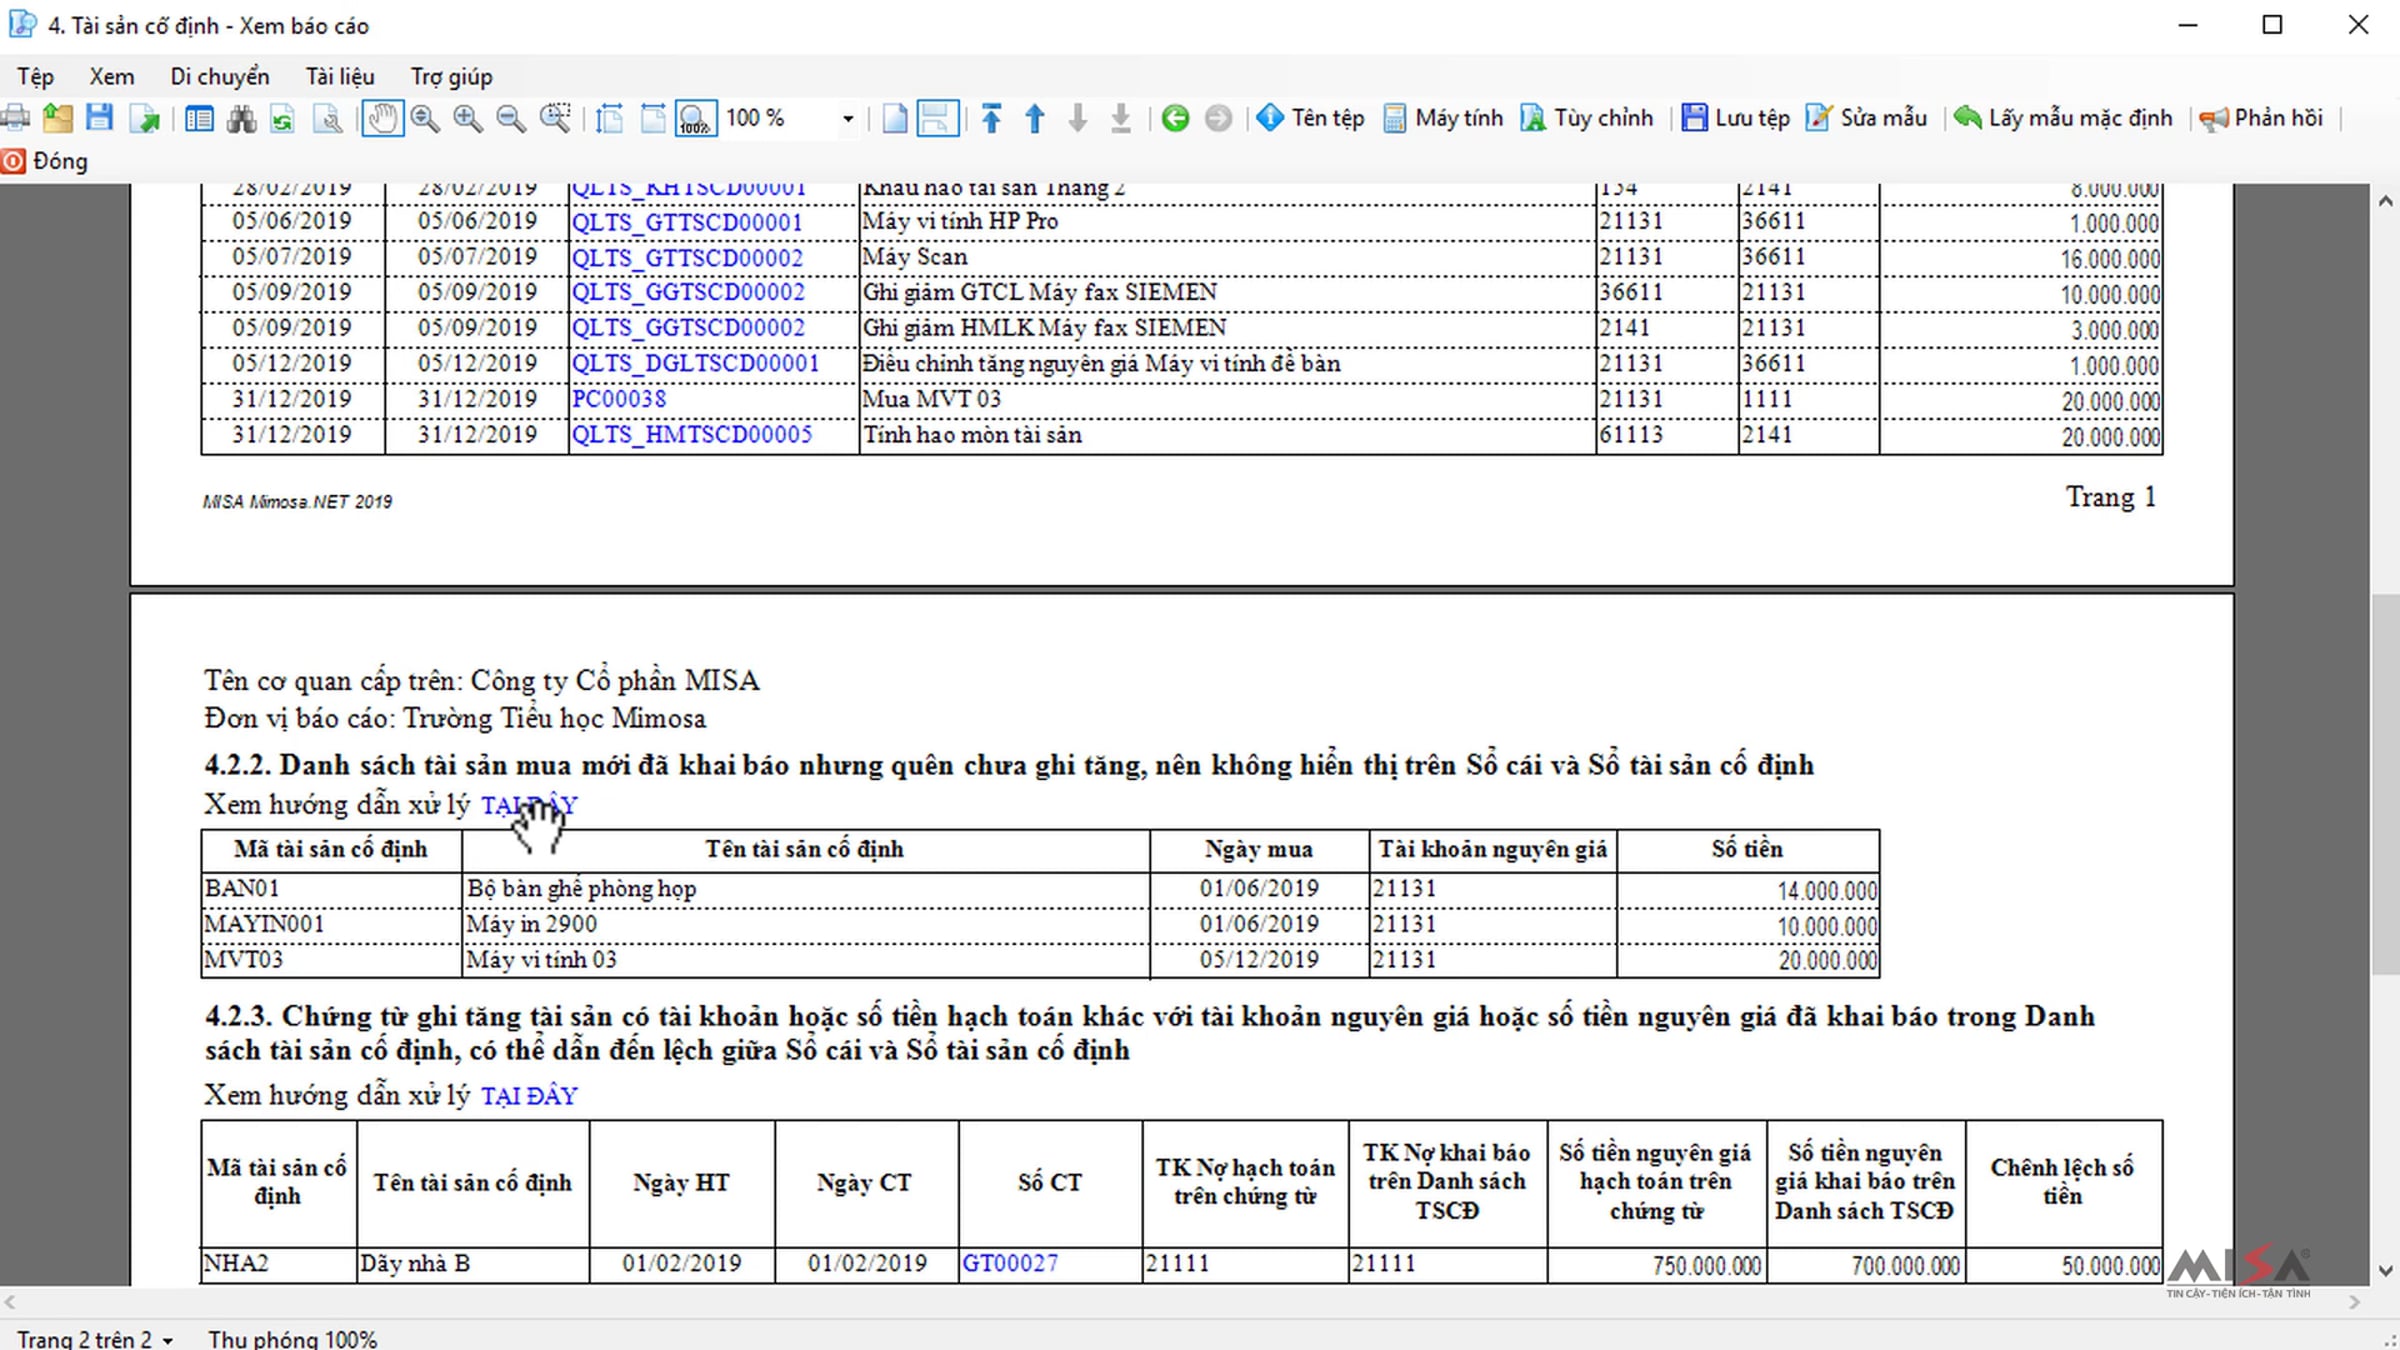Click the horizontal scrollbar right arrow
This screenshot has width=2400, height=1350.
[x=2354, y=1301]
